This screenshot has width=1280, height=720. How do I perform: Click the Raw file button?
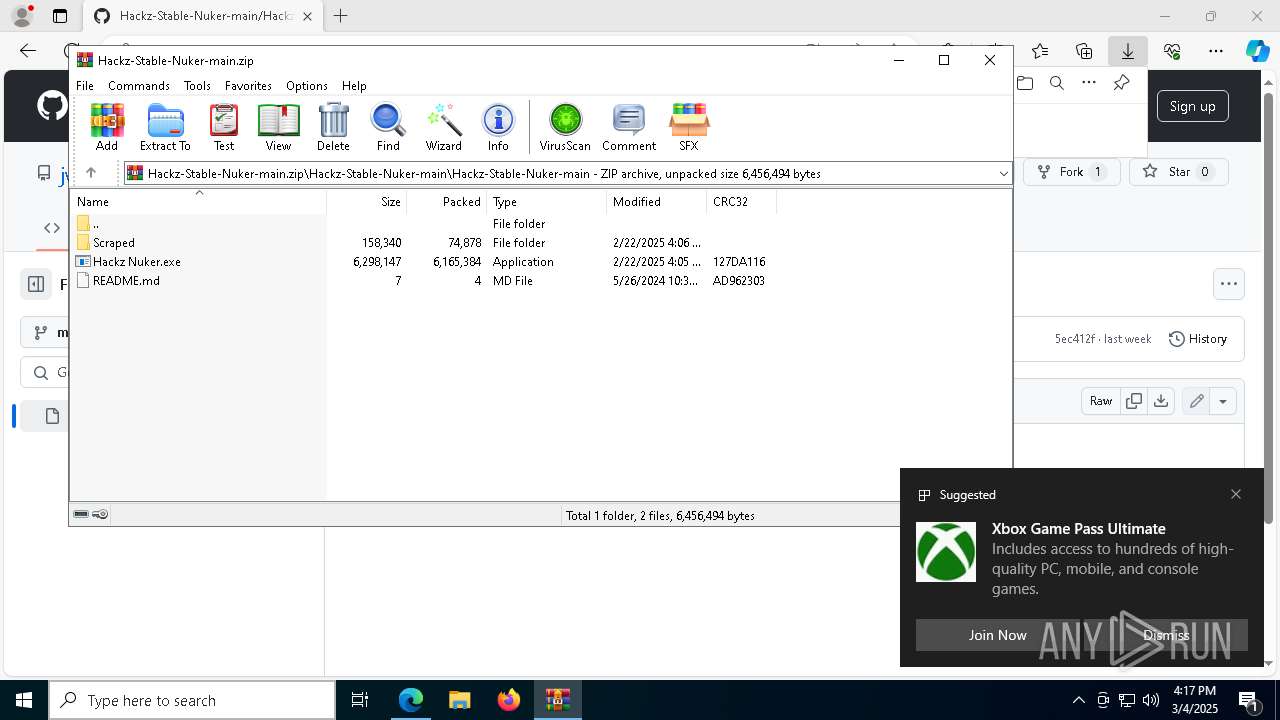coord(1101,401)
